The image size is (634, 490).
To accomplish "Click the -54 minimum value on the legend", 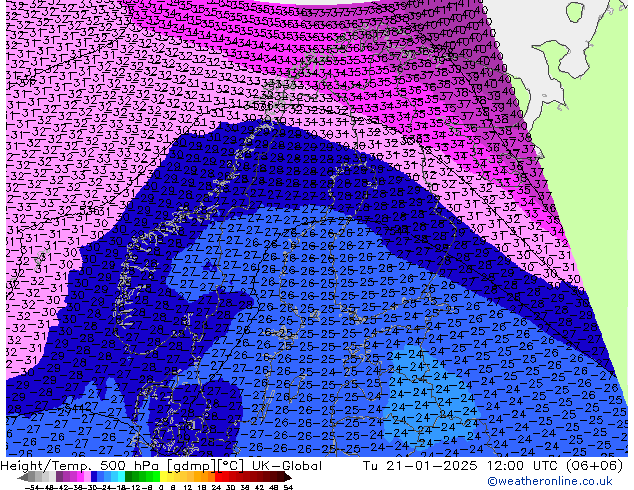I will (32, 487).
